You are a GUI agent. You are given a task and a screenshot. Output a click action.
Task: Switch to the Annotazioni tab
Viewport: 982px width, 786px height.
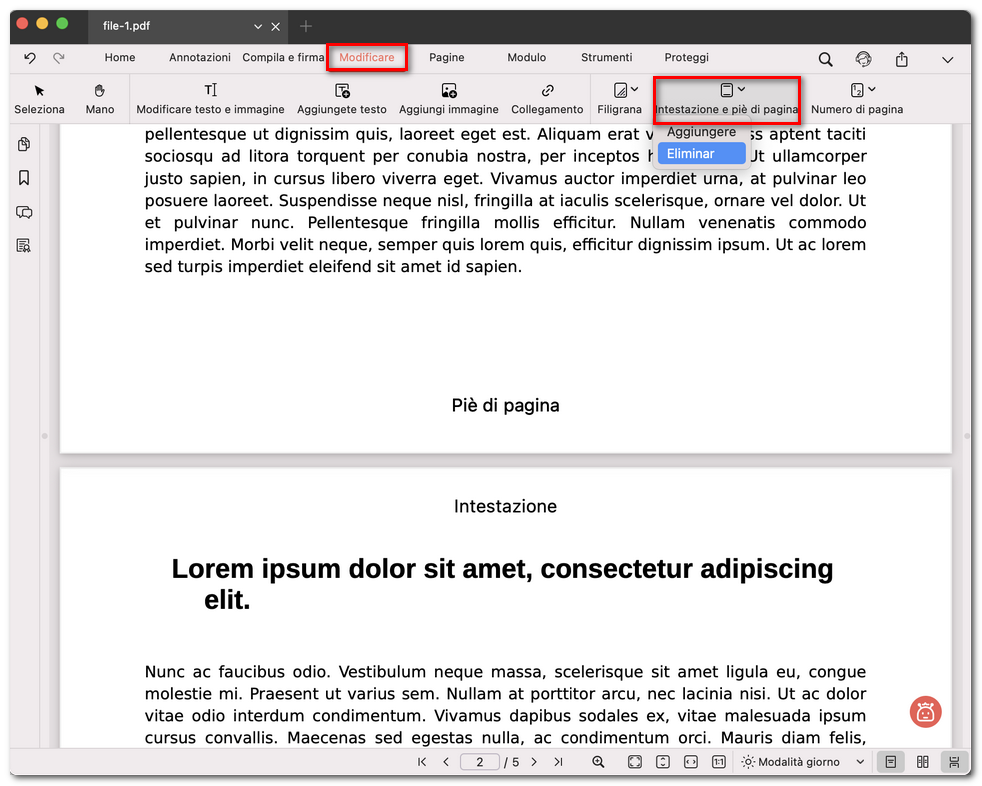[x=199, y=57]
